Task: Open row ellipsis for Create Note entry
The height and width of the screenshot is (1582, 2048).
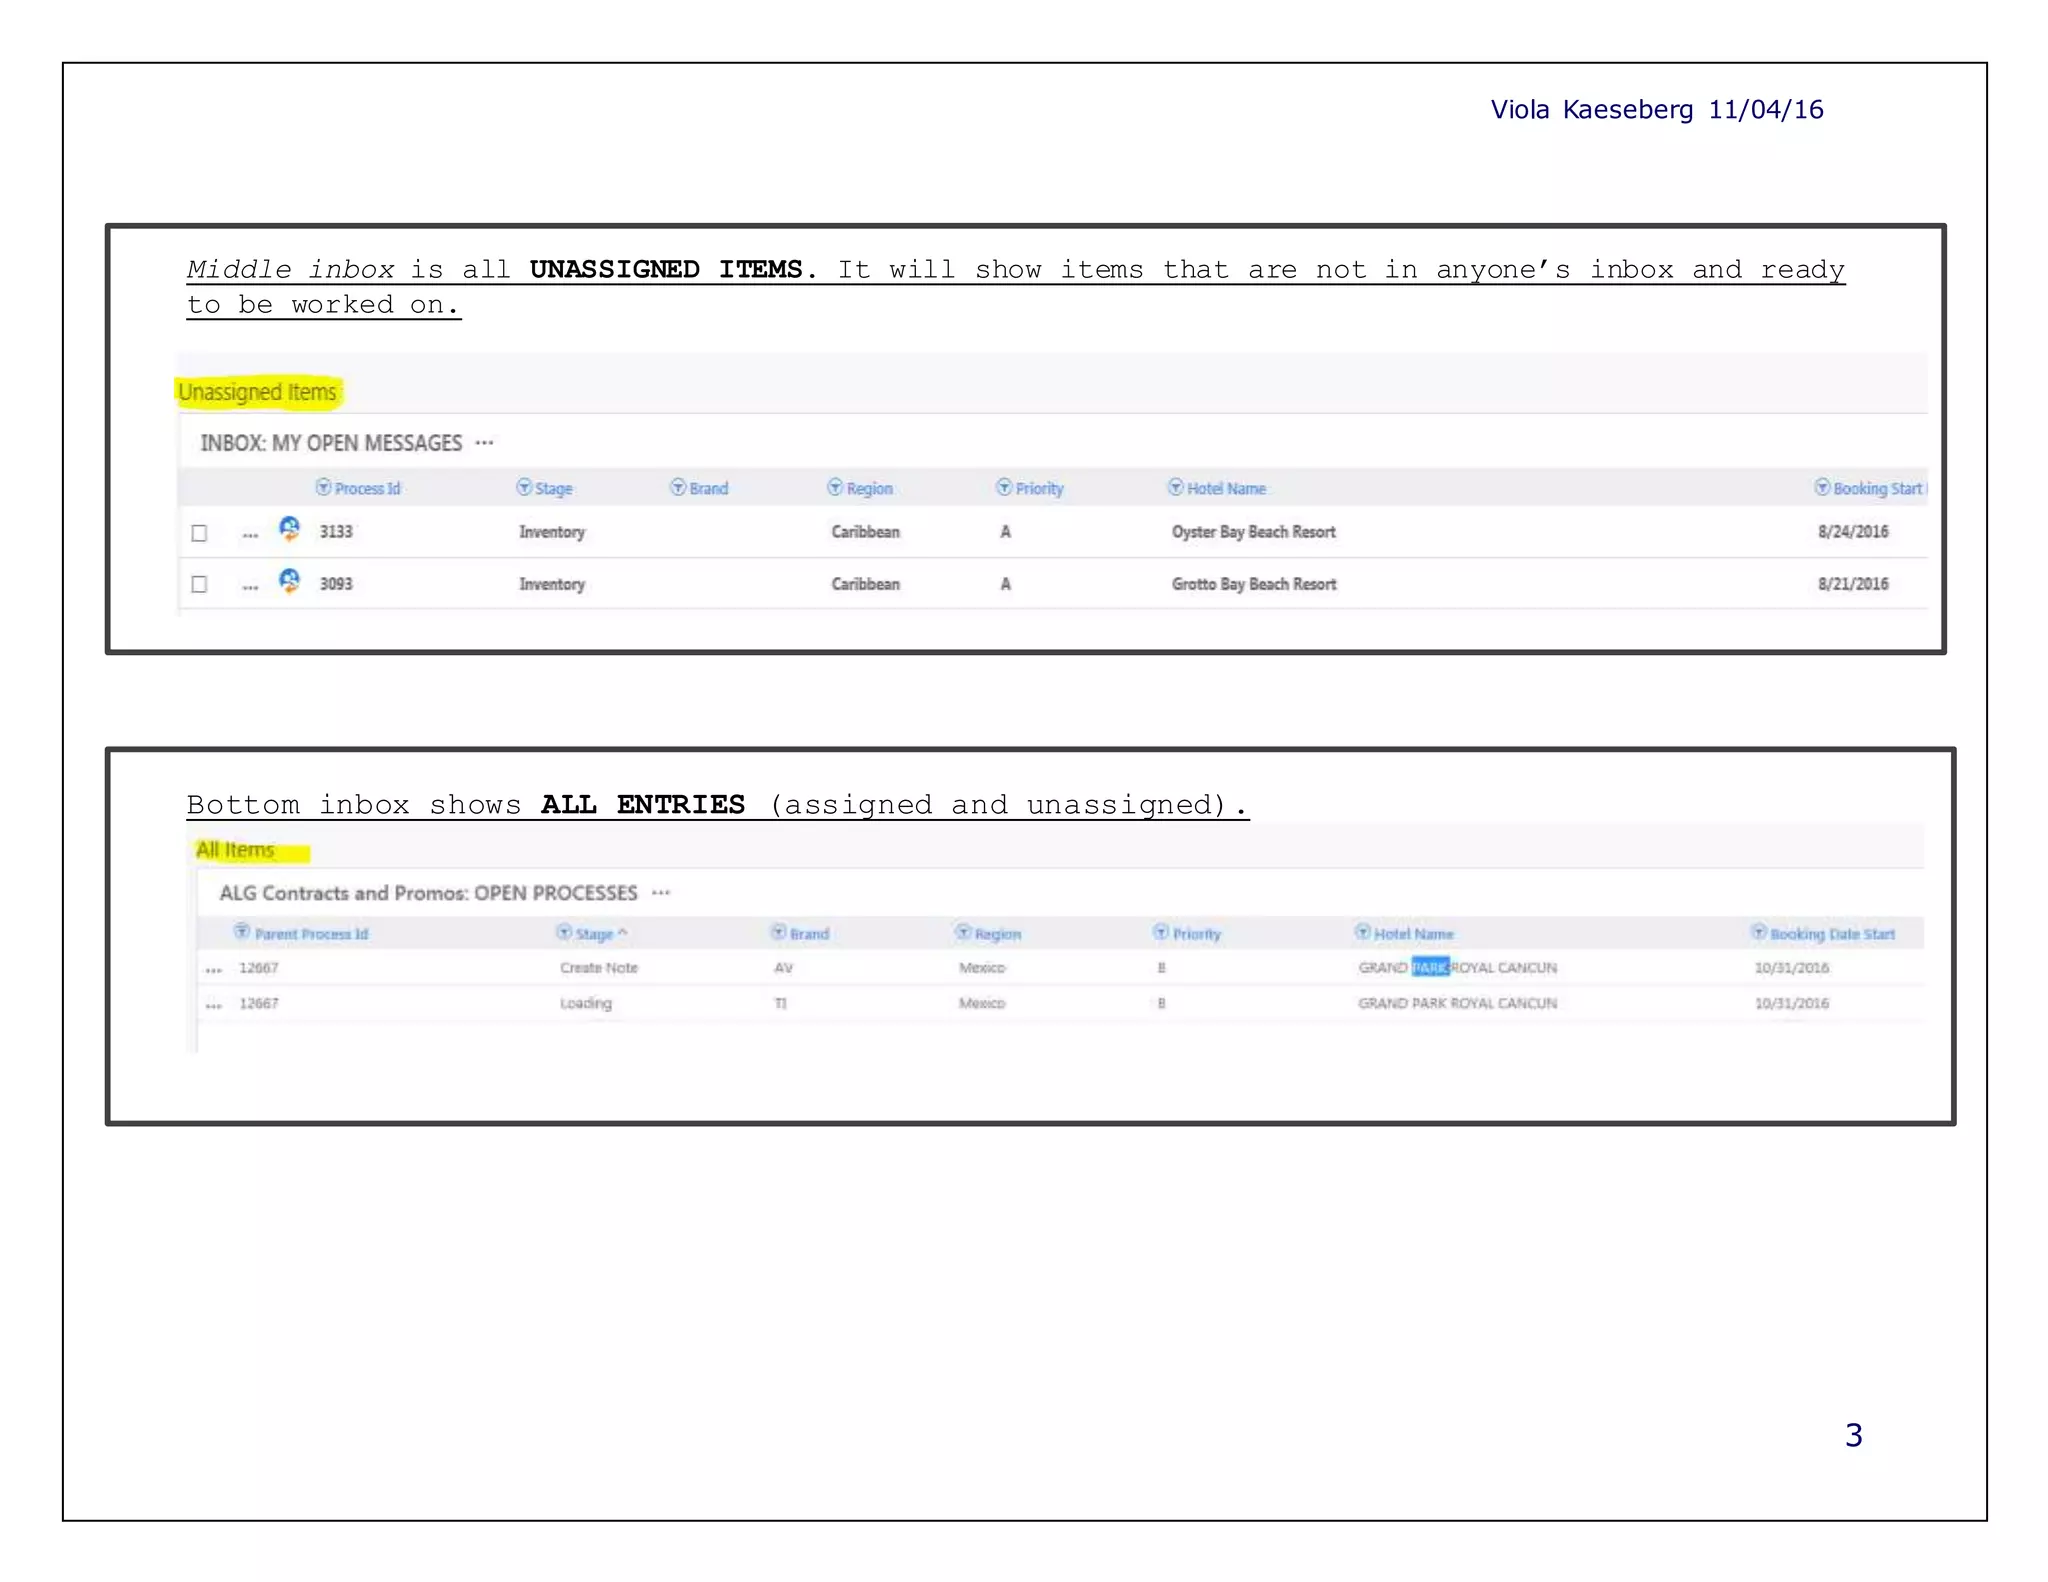Action: [213, 969]
